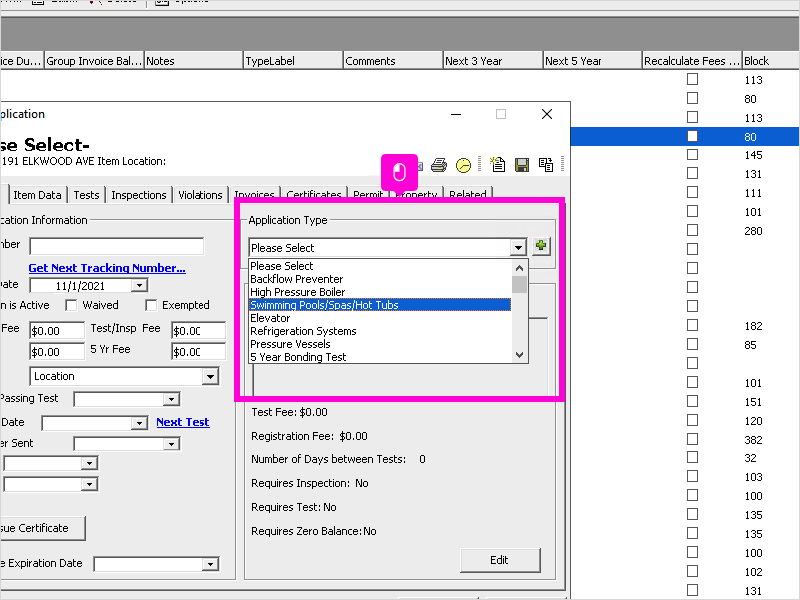
Task: Click the Comments column header
Action: [392, 61]
